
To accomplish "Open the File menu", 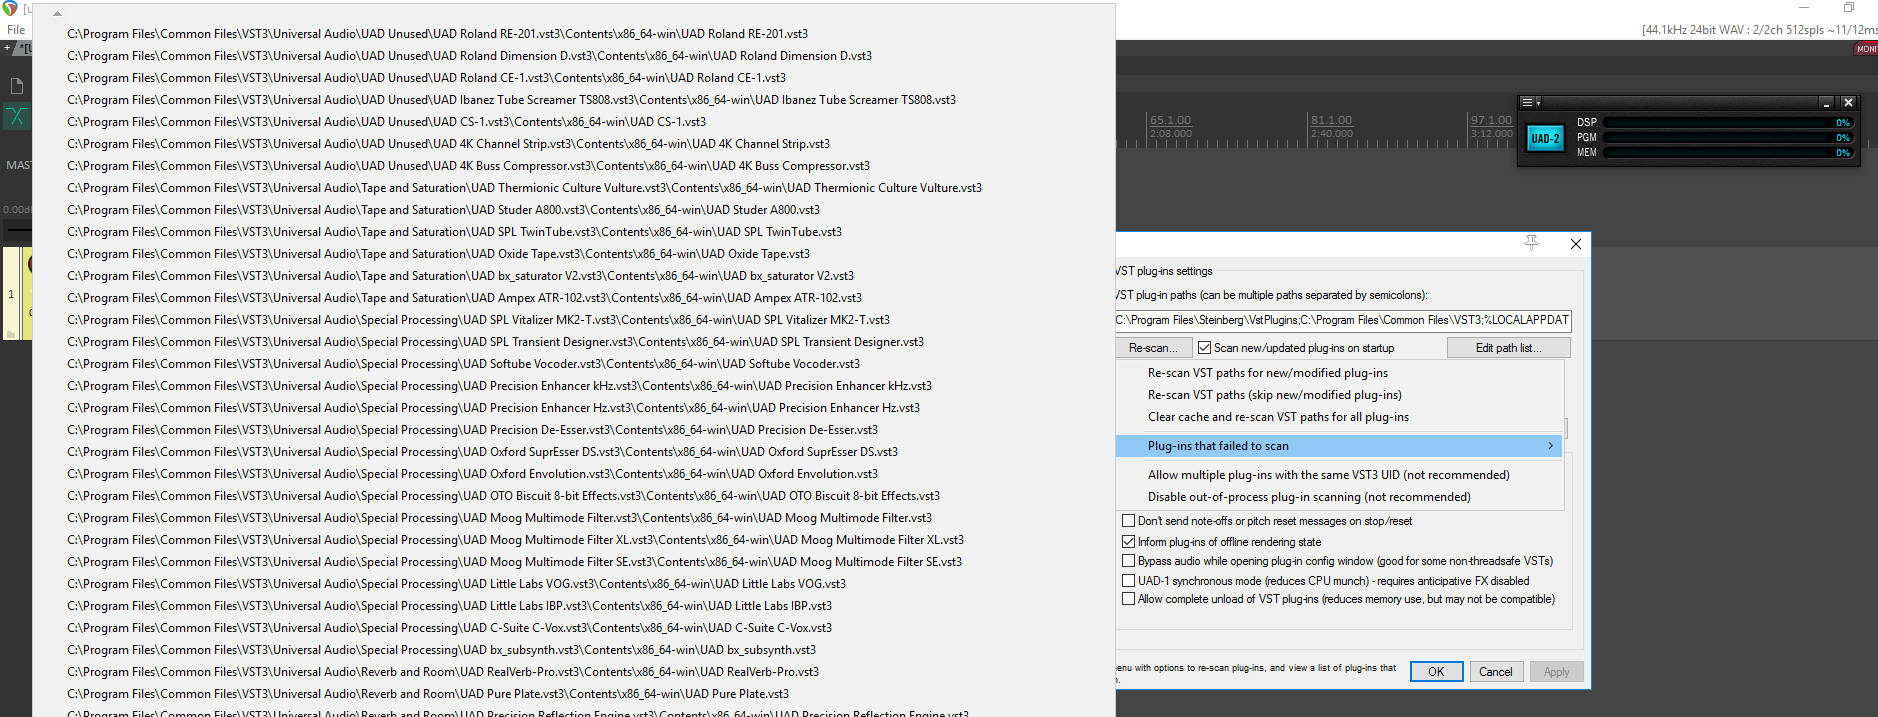I will coord(16,30).
